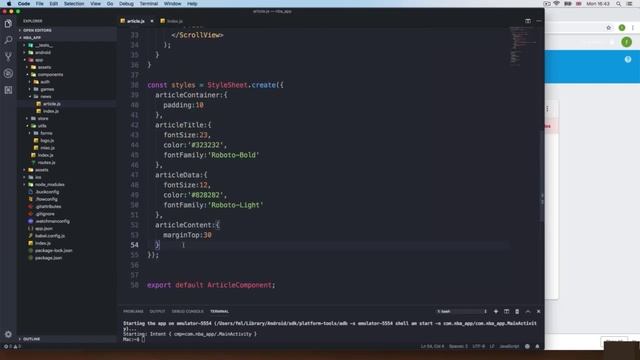The height and width of the screenshot is (360, 640).
Task: Click the UTF-8 encoding in status bar
Action: 478,346
